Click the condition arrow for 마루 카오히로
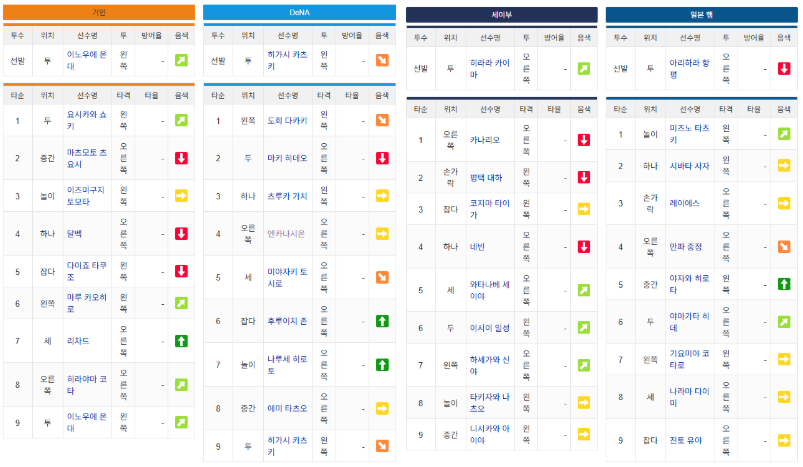 pos(181,303)
